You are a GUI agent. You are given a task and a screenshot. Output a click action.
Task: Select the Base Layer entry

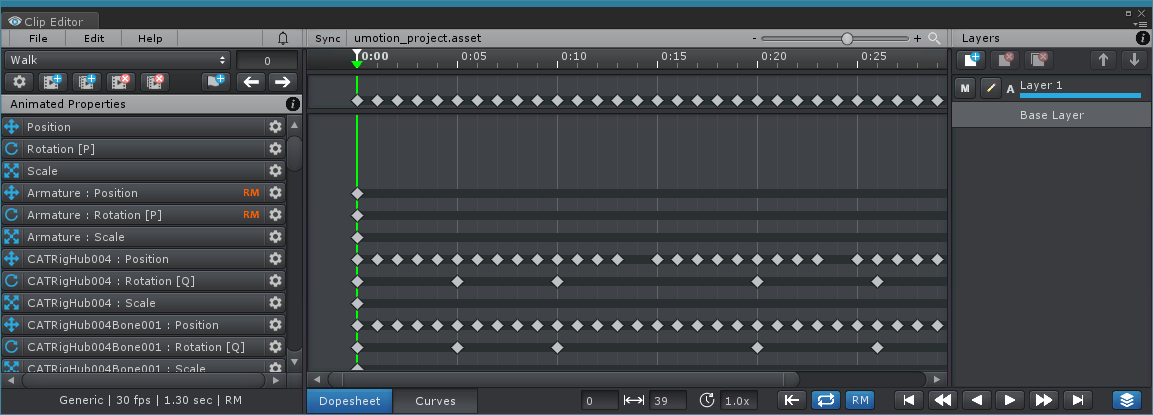1051,115
